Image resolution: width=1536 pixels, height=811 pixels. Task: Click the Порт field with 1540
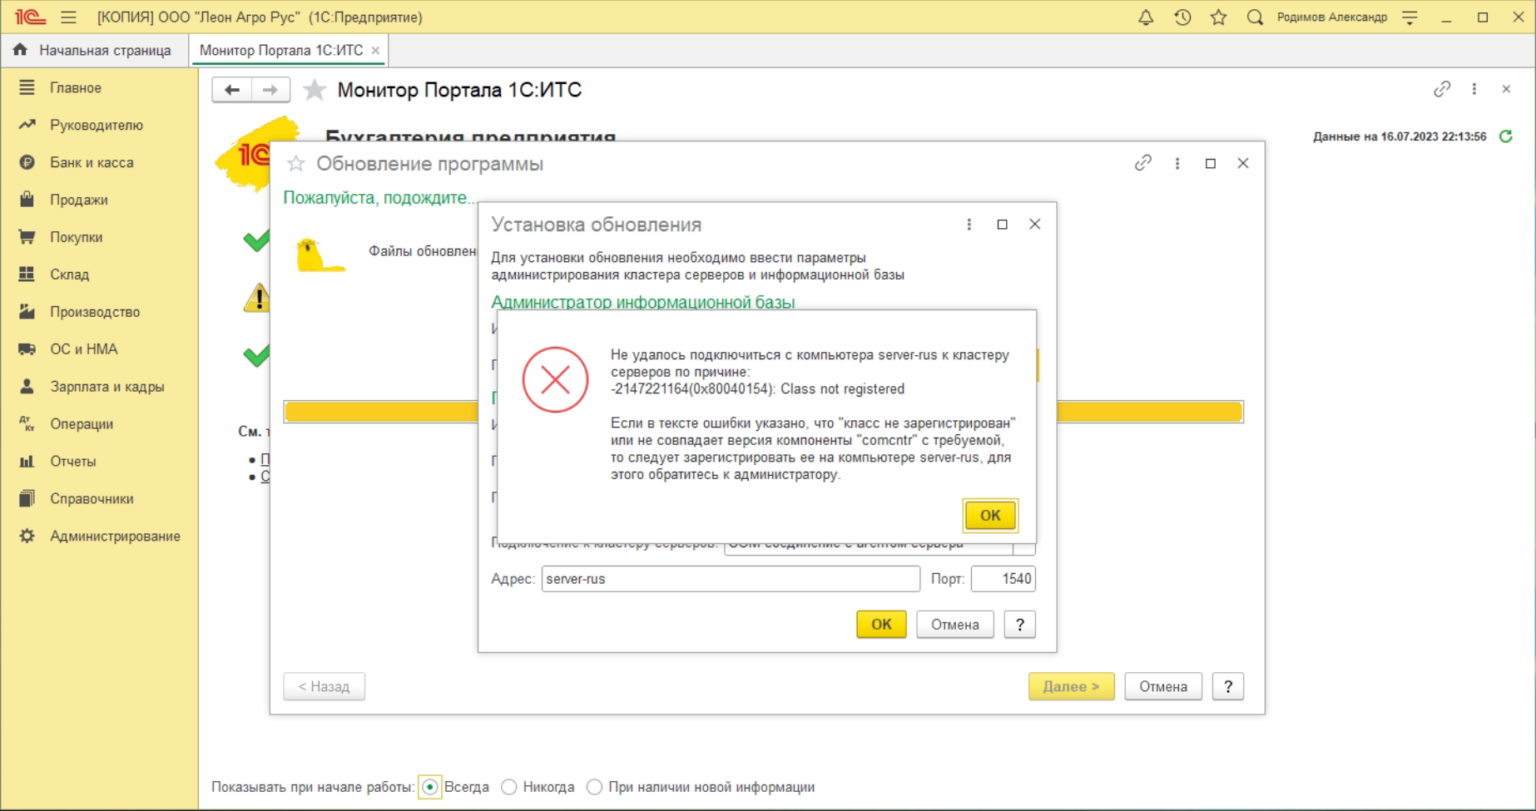coord(1003,579)
